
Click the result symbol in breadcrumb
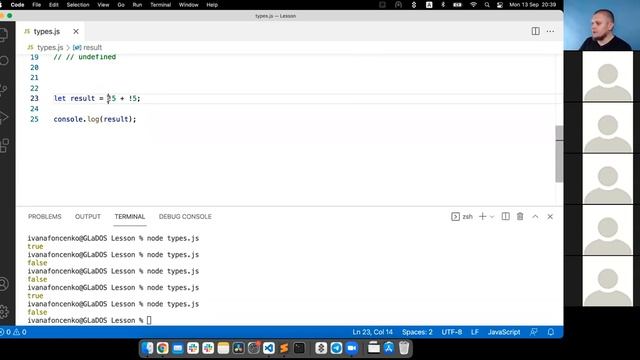(x=87, y=47)
